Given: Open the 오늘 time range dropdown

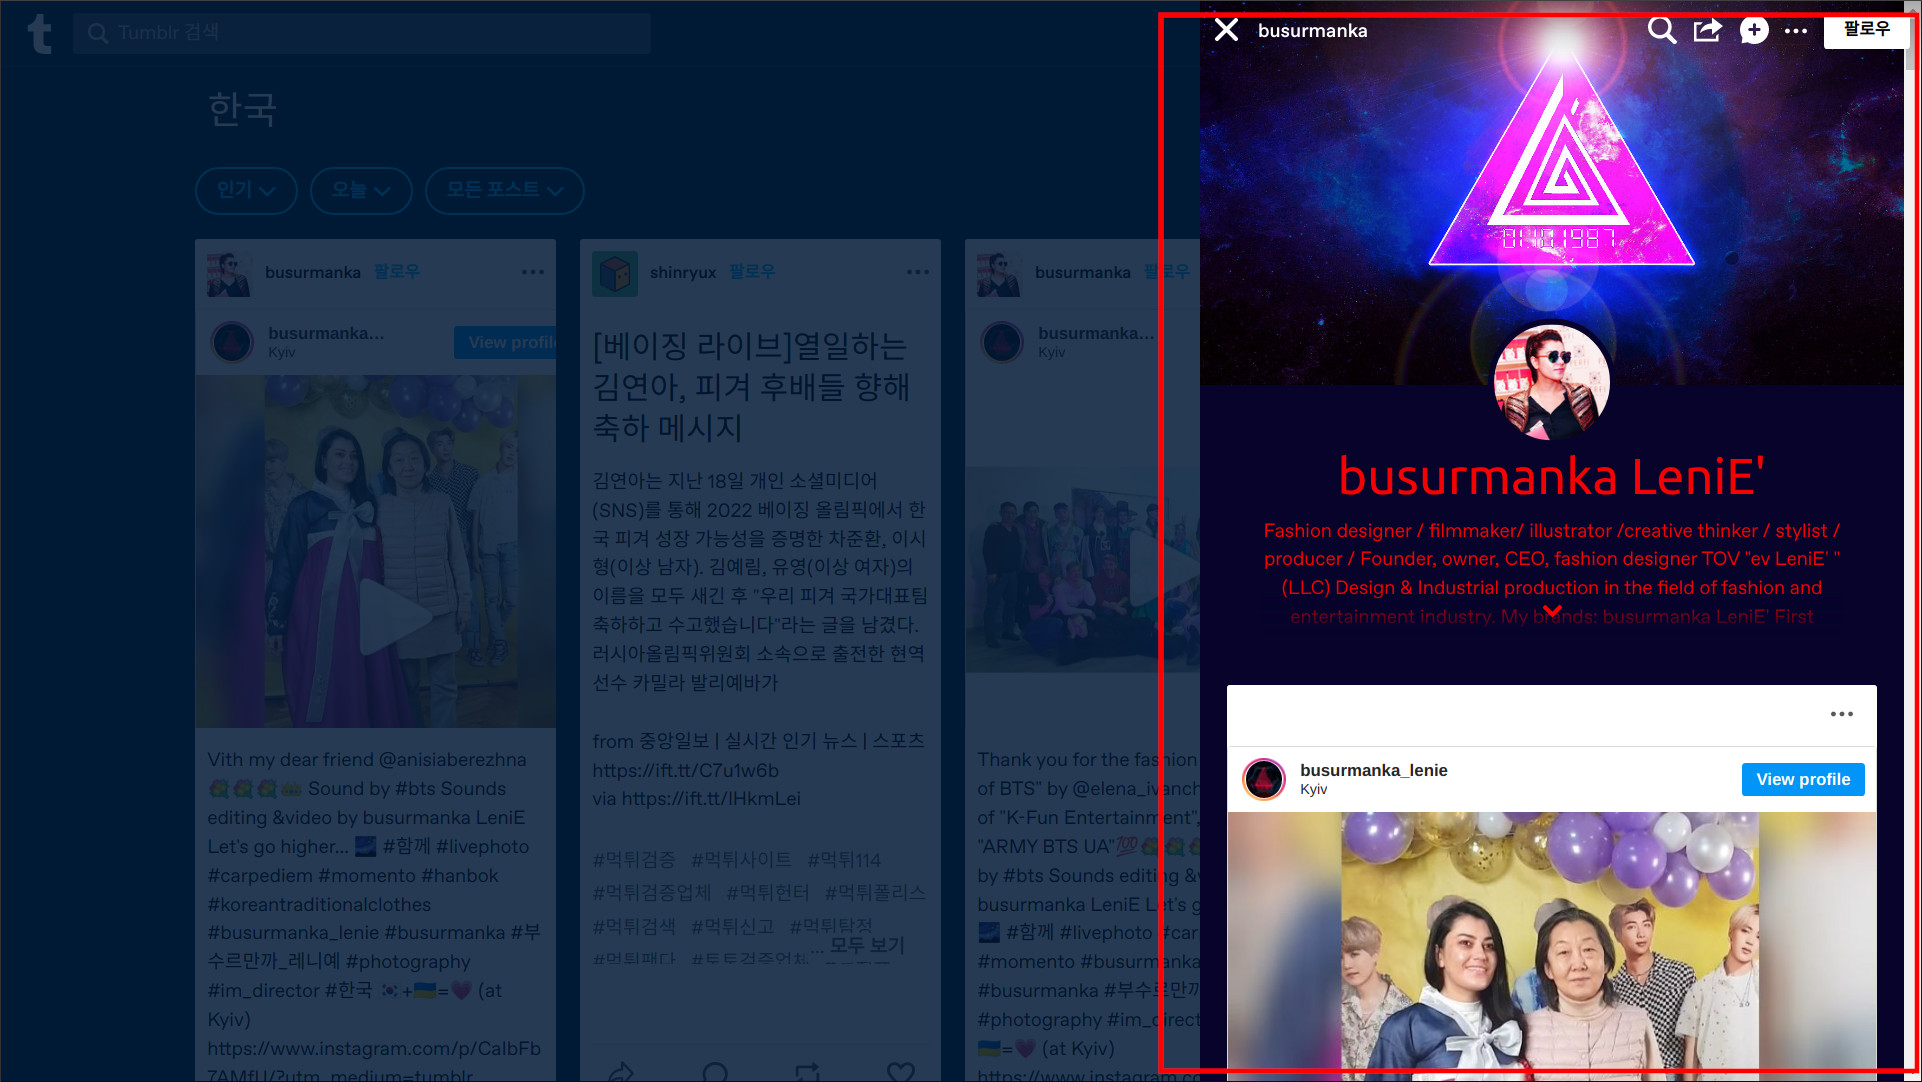Looking at the screenshot, I should [361, 190].
